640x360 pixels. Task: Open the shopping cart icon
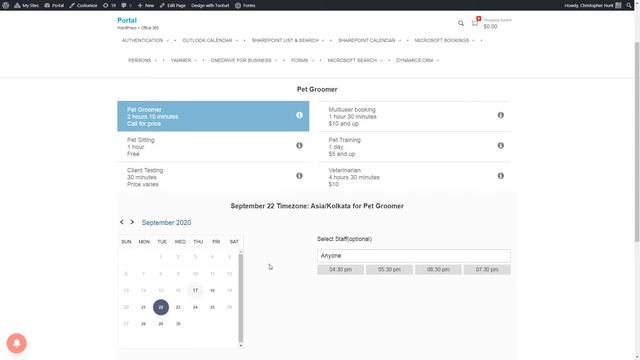[475, 22]
